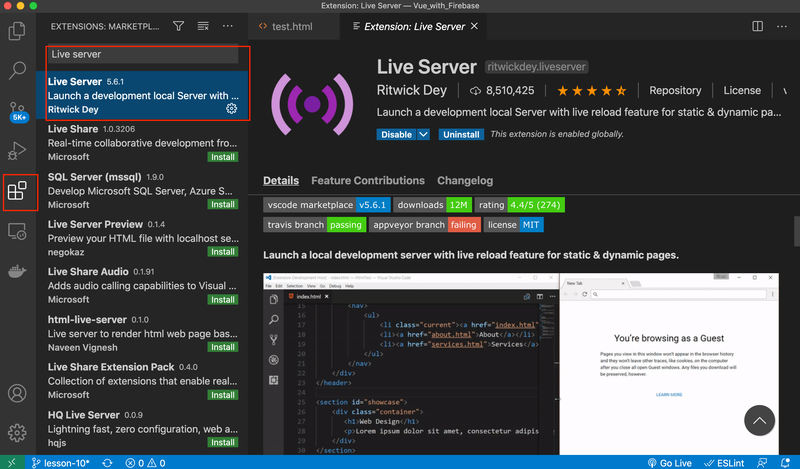Open the Repository link

pos(675,90)
